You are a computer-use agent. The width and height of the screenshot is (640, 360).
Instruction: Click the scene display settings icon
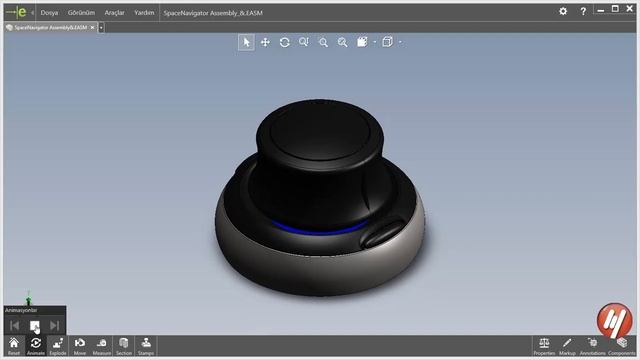[x=362, y=42]
